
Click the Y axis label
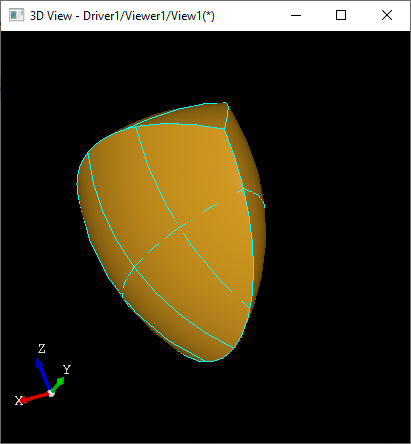67,369
